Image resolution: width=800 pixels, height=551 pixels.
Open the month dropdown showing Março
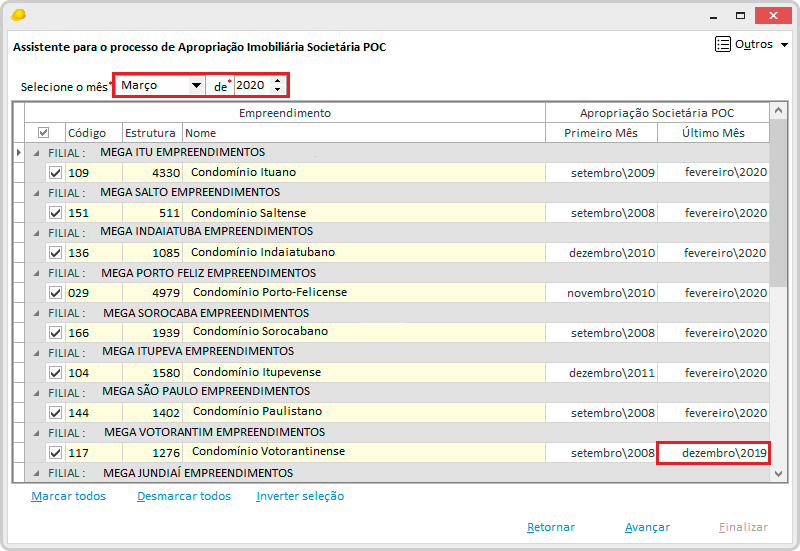point(196,85)
